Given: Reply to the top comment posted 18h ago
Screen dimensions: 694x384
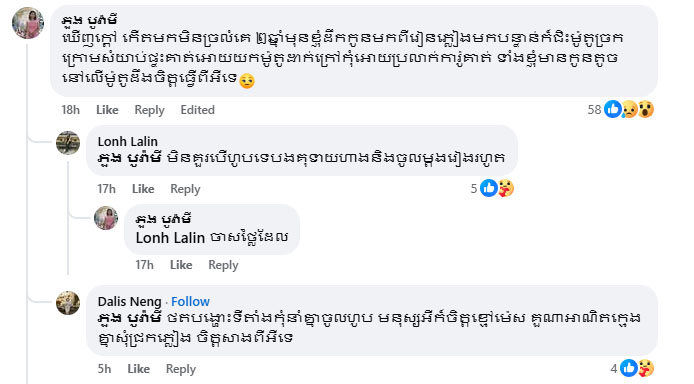Looking at the screenshot, I should [x=149, y=110].
